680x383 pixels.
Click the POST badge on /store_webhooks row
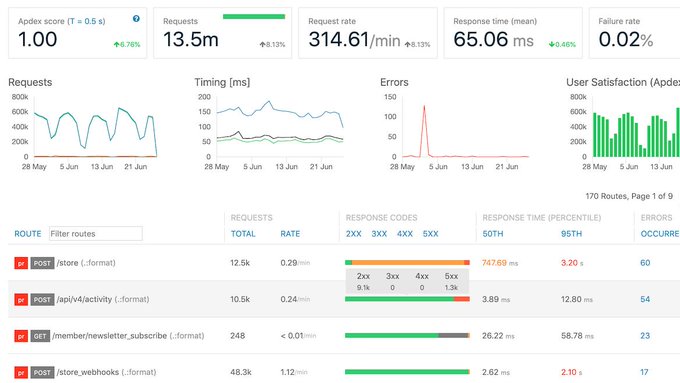[x=42, y=372]
